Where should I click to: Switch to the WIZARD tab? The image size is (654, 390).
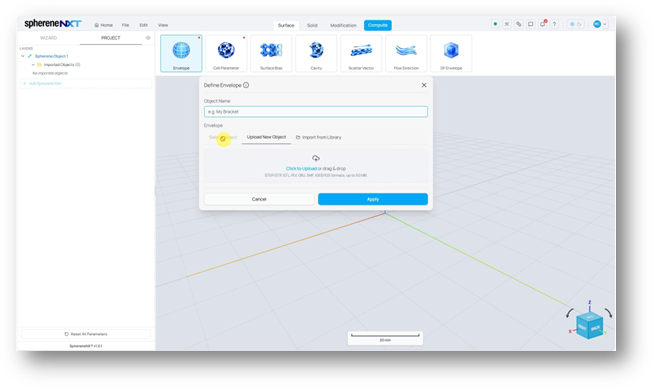48,38
